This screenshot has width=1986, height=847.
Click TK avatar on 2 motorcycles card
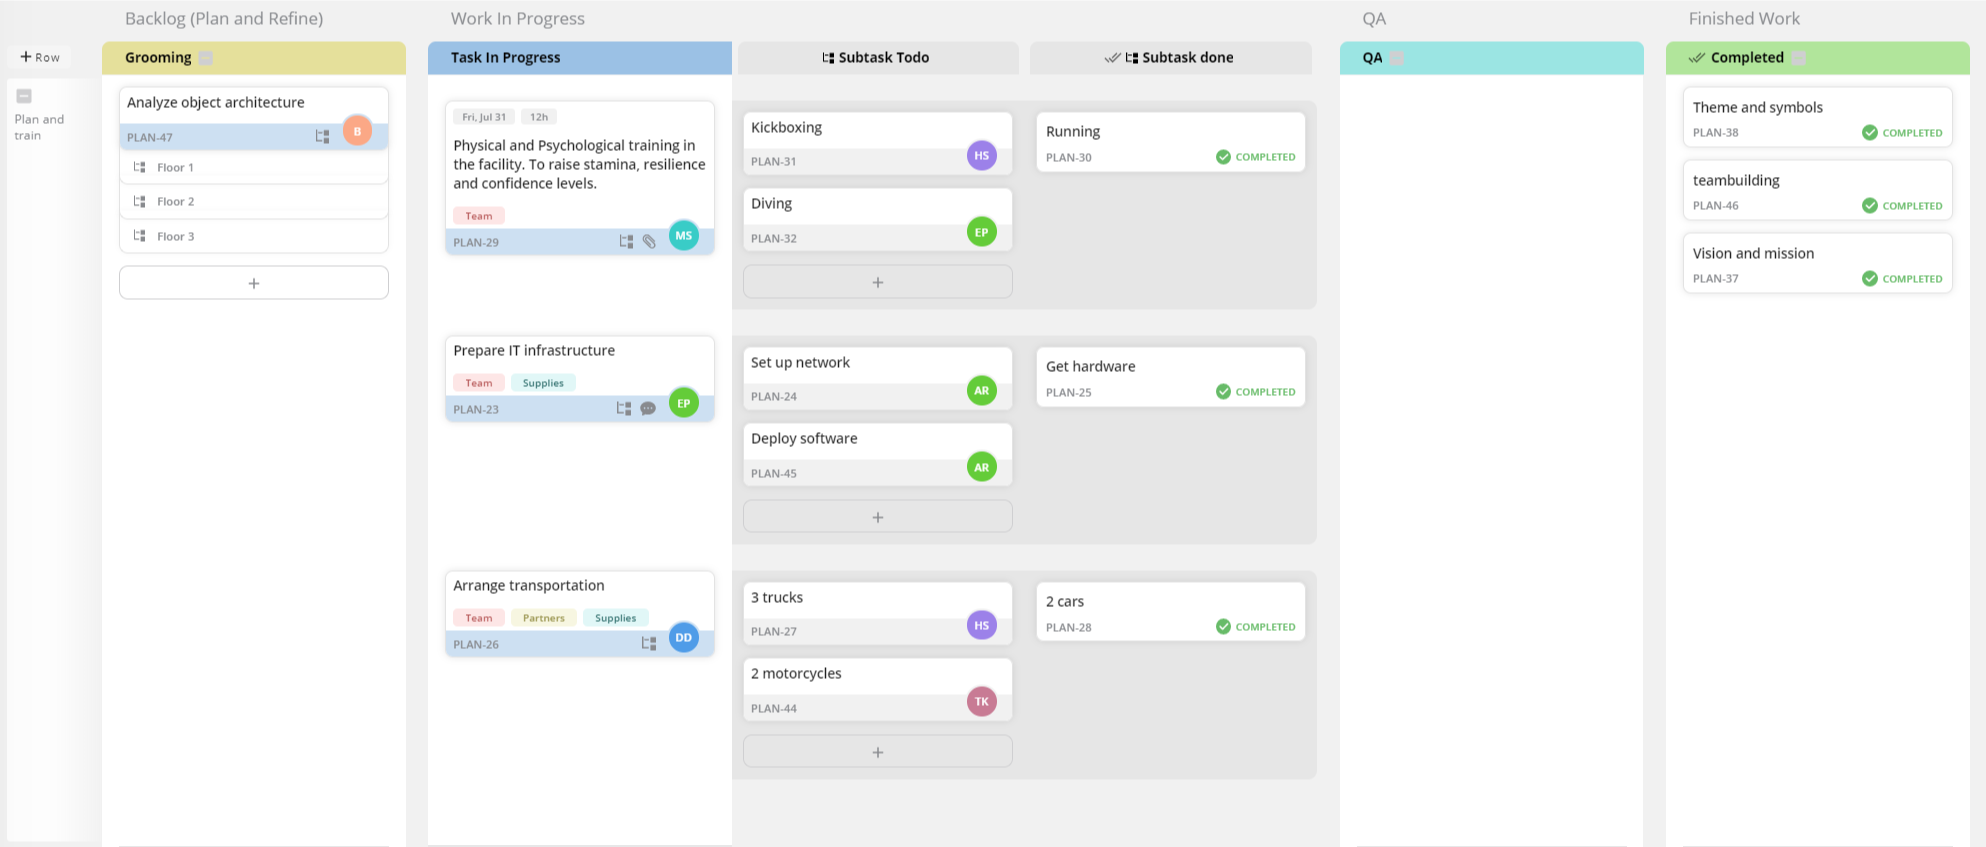[x=982, y=701]
